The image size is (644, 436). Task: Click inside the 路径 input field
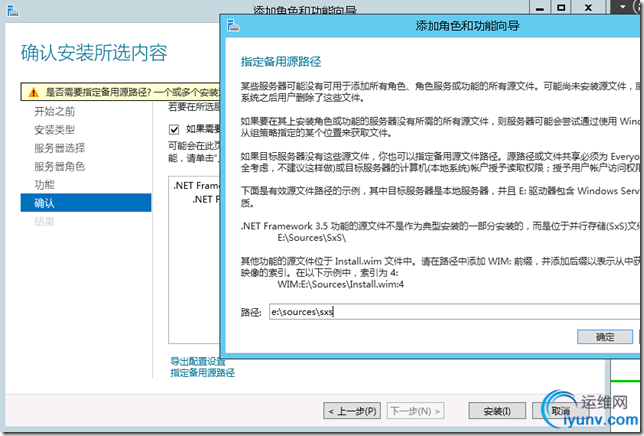coord(454,312)
